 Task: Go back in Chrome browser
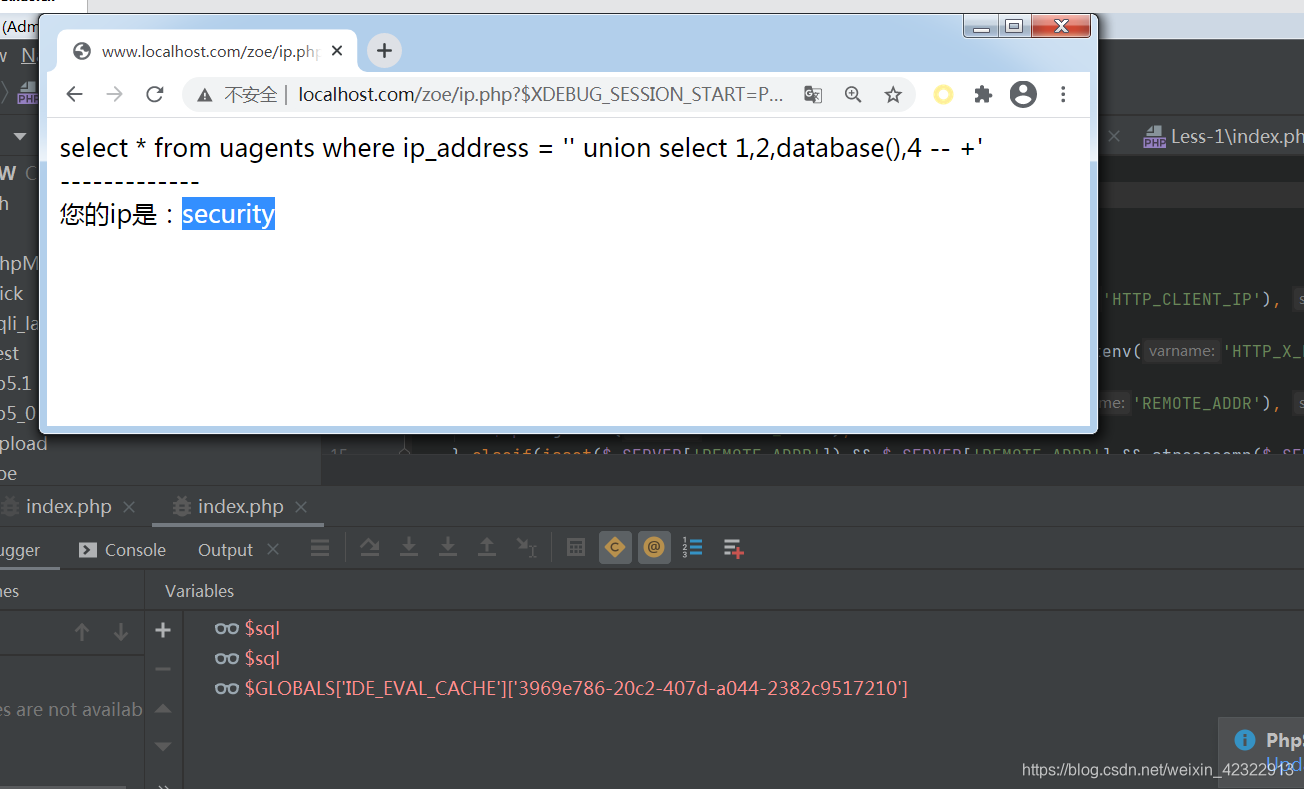(74, 94)
